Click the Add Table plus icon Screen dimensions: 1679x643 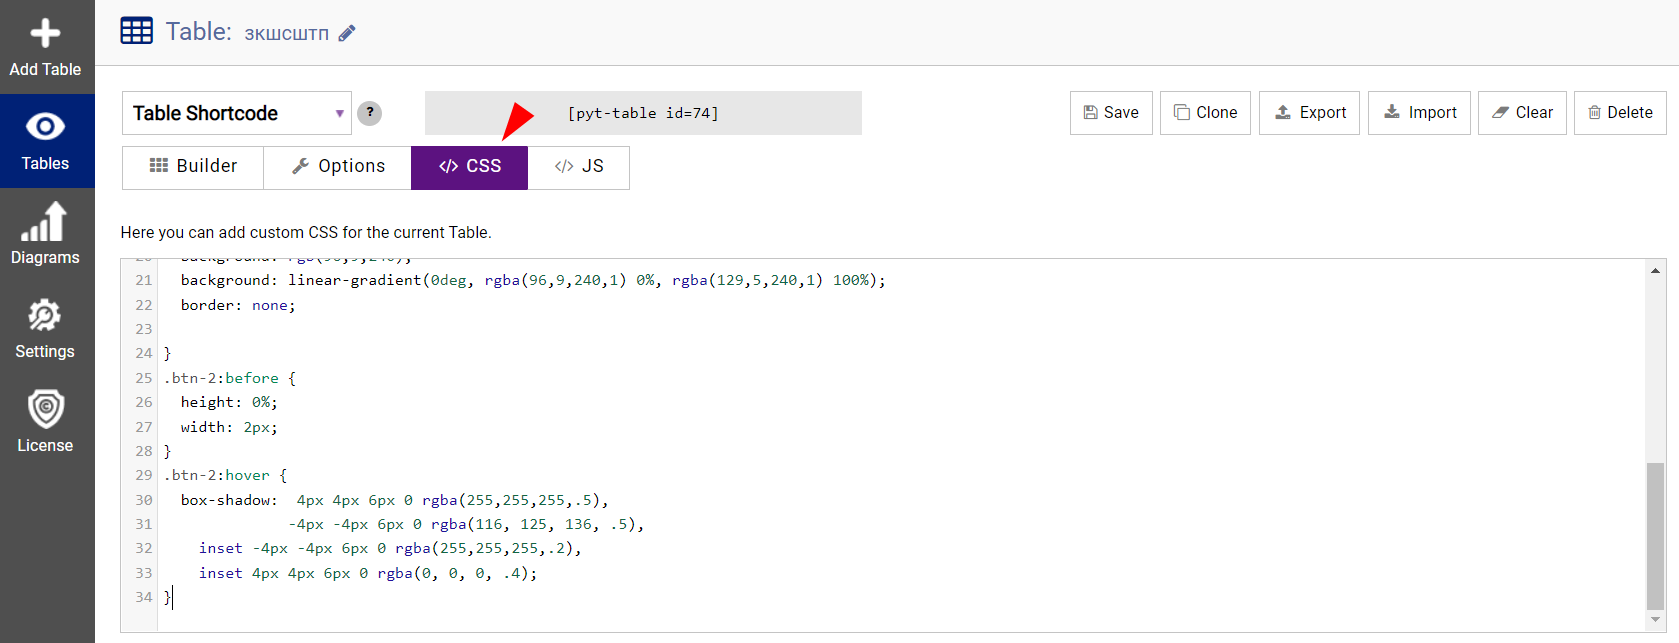(45, 33)
